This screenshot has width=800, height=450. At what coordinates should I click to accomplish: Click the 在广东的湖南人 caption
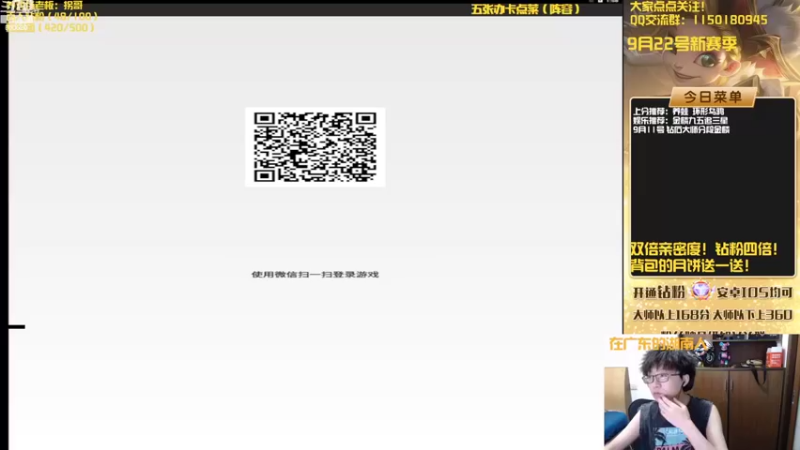tap(657, 344)
